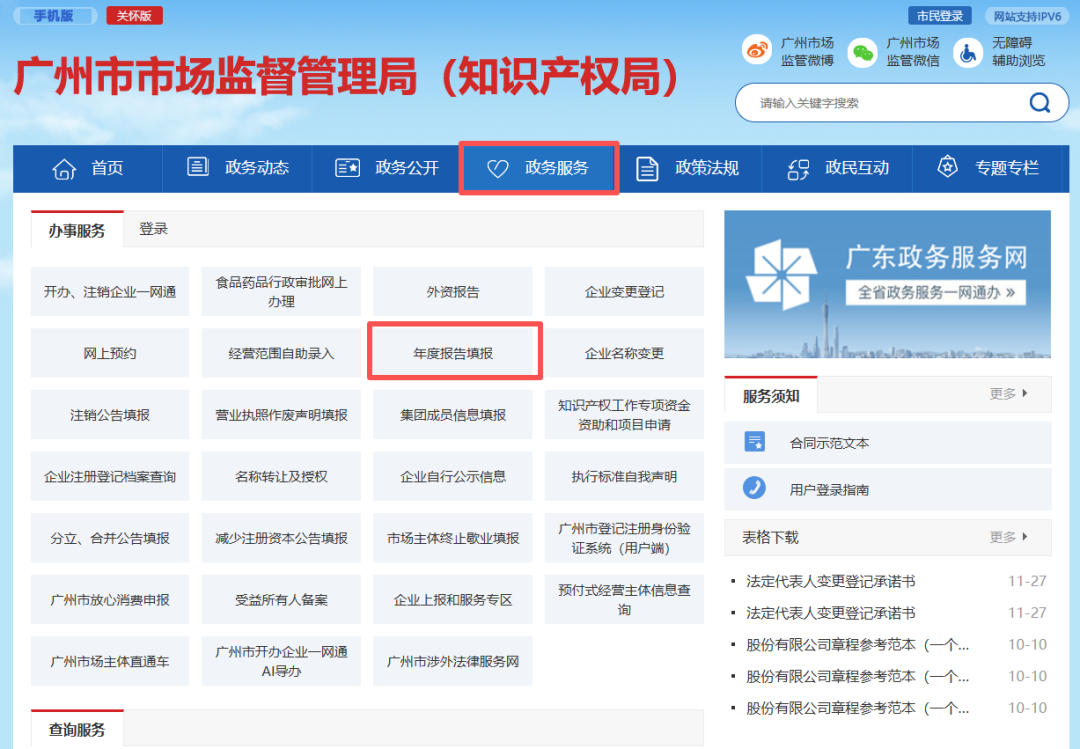Click the wheelchair accessibility icon
1080x749 pixels.
(968, 52)
